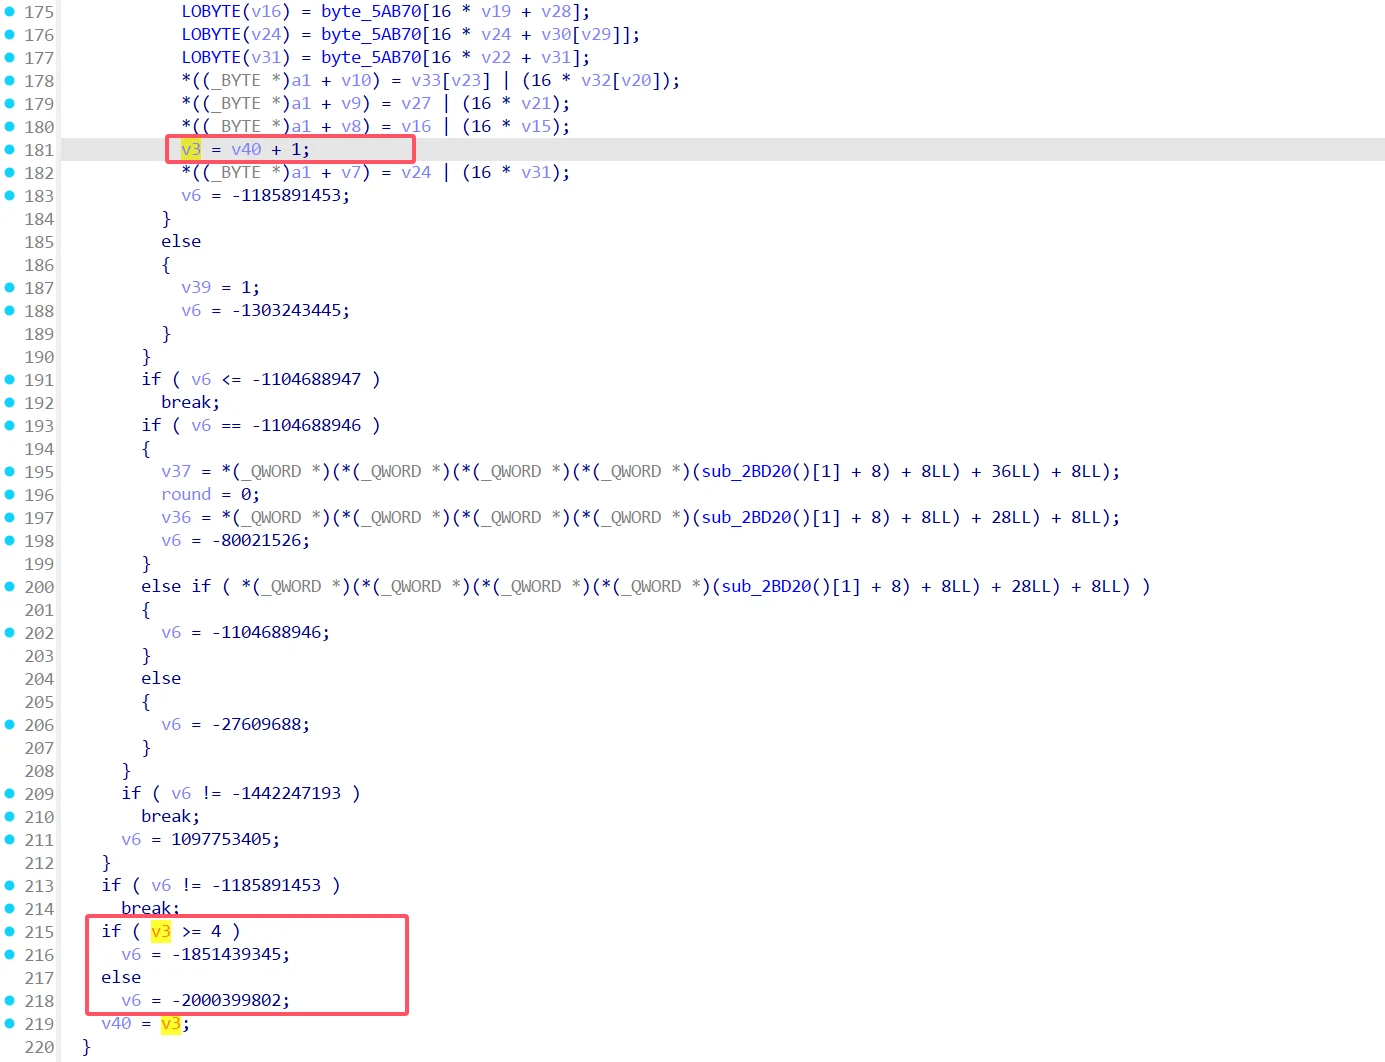Image resolution: width=1385 pixels, height=1062 pixels.
Task: Click breakpoint dot beside line 219
Action: 10,1024
